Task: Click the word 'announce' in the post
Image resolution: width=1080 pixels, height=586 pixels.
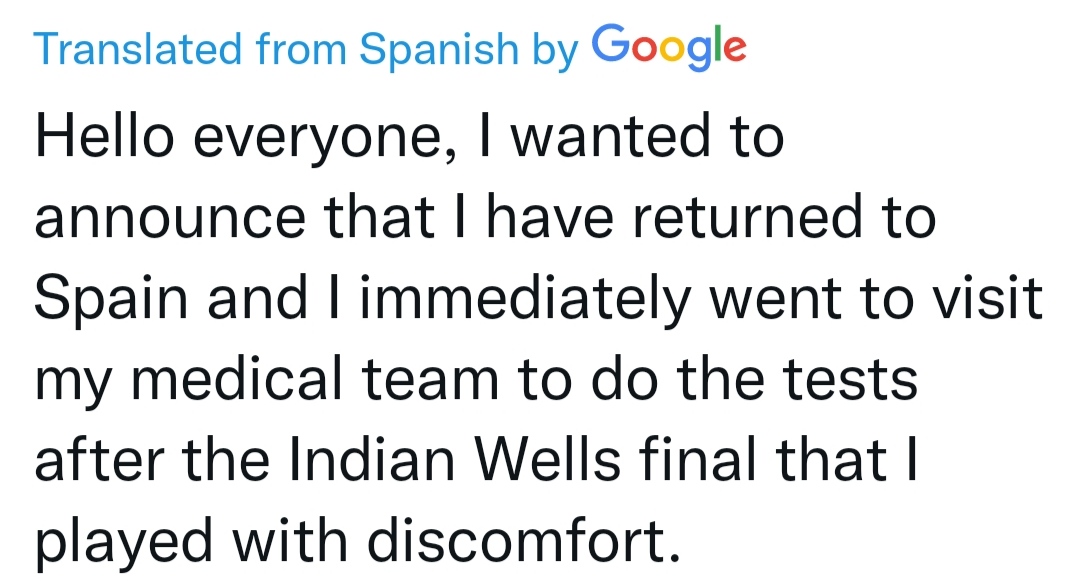Action: [x=170, y=217]
